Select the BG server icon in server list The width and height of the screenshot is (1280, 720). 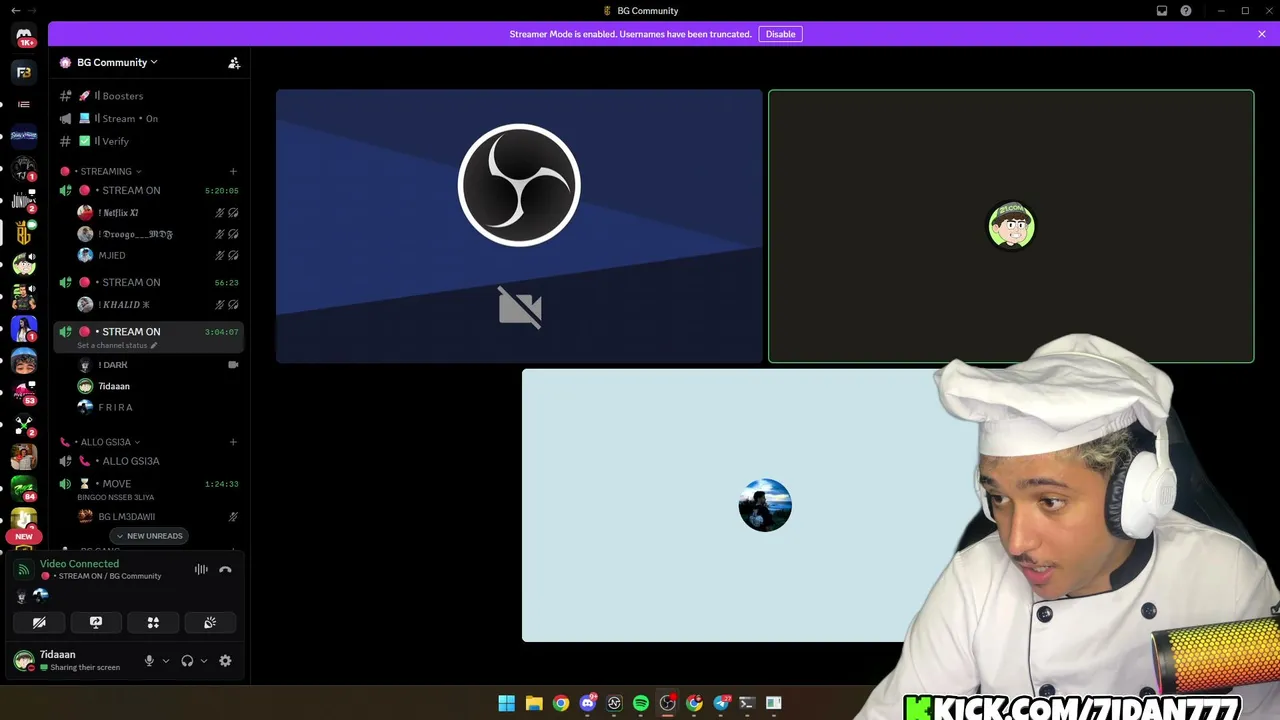coord(24,232)
